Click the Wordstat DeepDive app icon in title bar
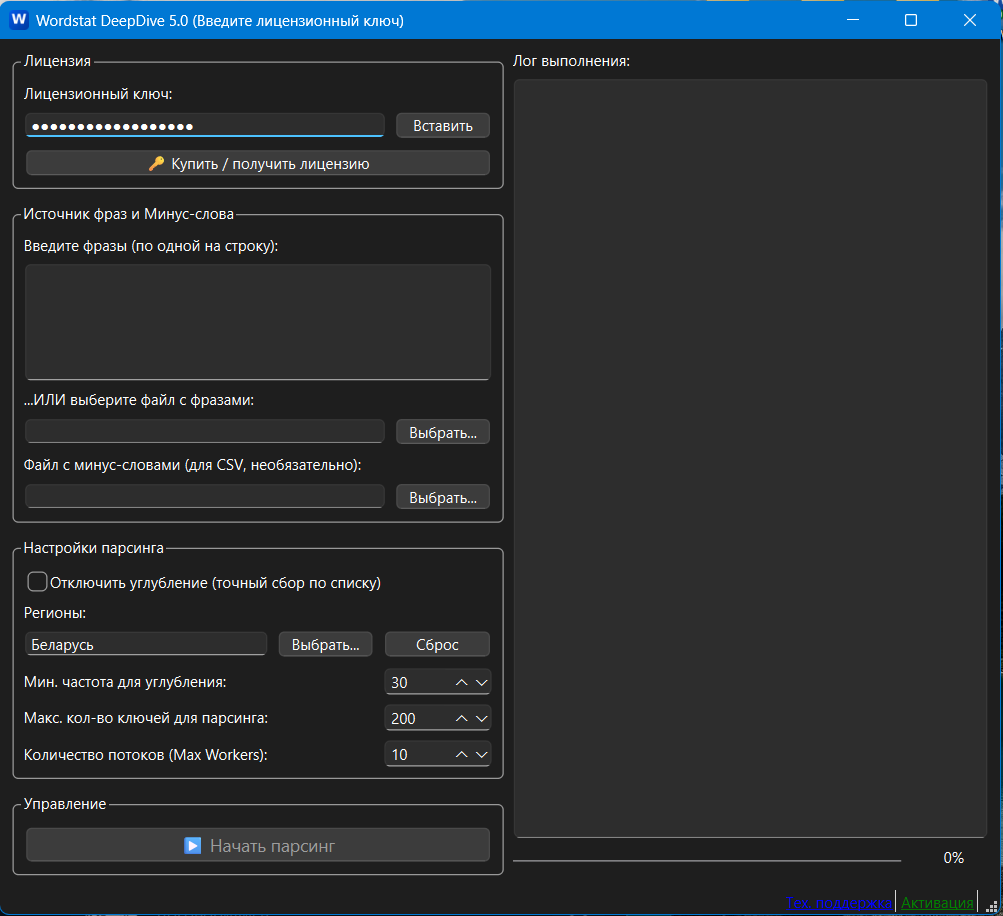The width and height of the screenshot is (1003, 916). [19, 19]
